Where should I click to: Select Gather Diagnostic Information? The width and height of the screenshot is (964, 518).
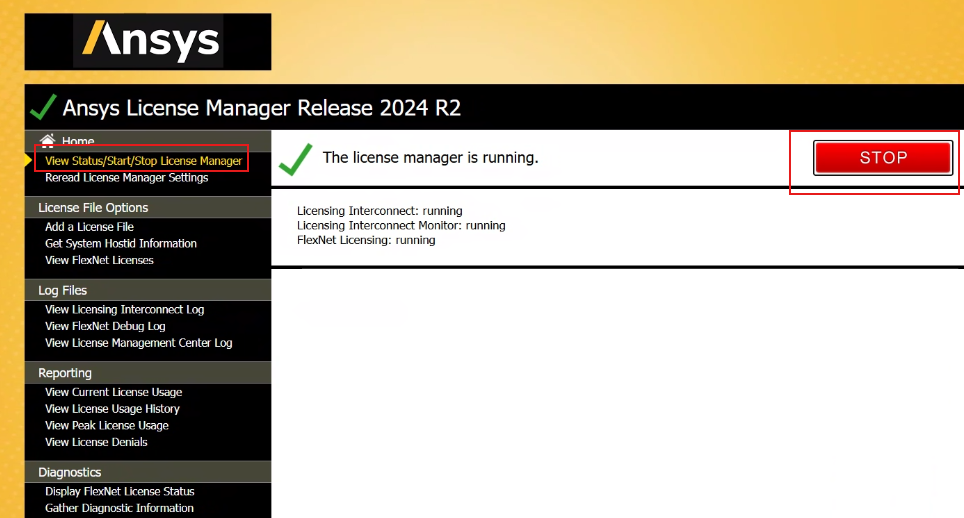click(x=119, y=508)
